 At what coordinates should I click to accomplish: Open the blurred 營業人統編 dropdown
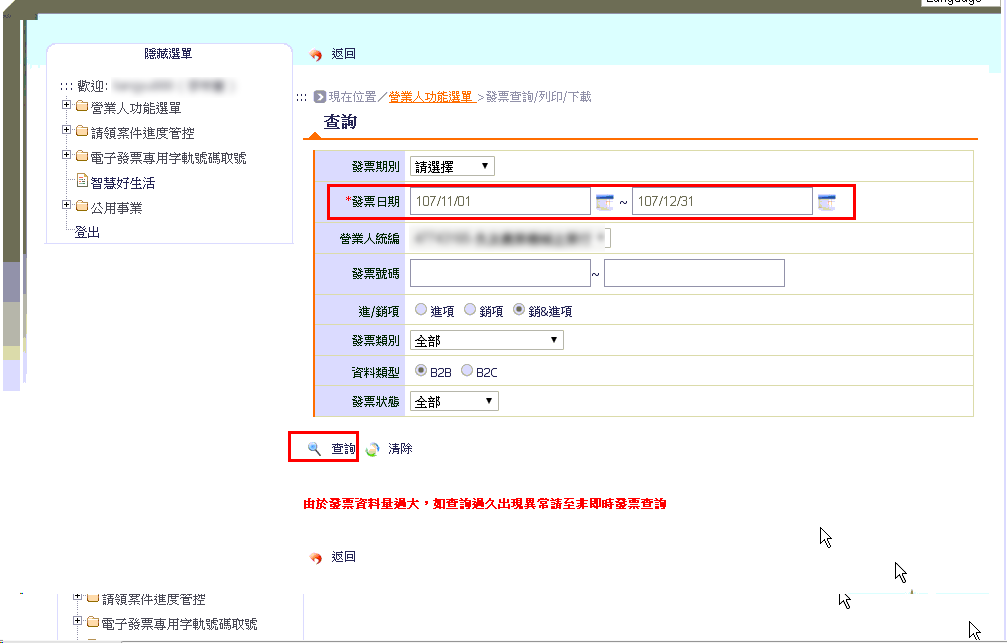511,238
